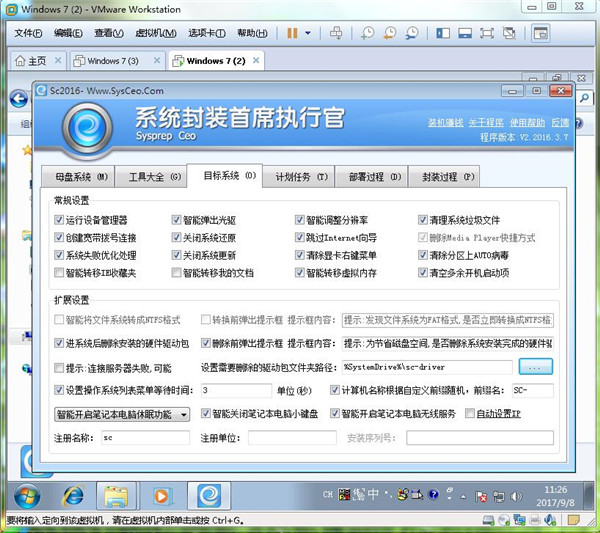Select the 部署过程 (D) tab
600x533 pixels.
pos(372,177)
